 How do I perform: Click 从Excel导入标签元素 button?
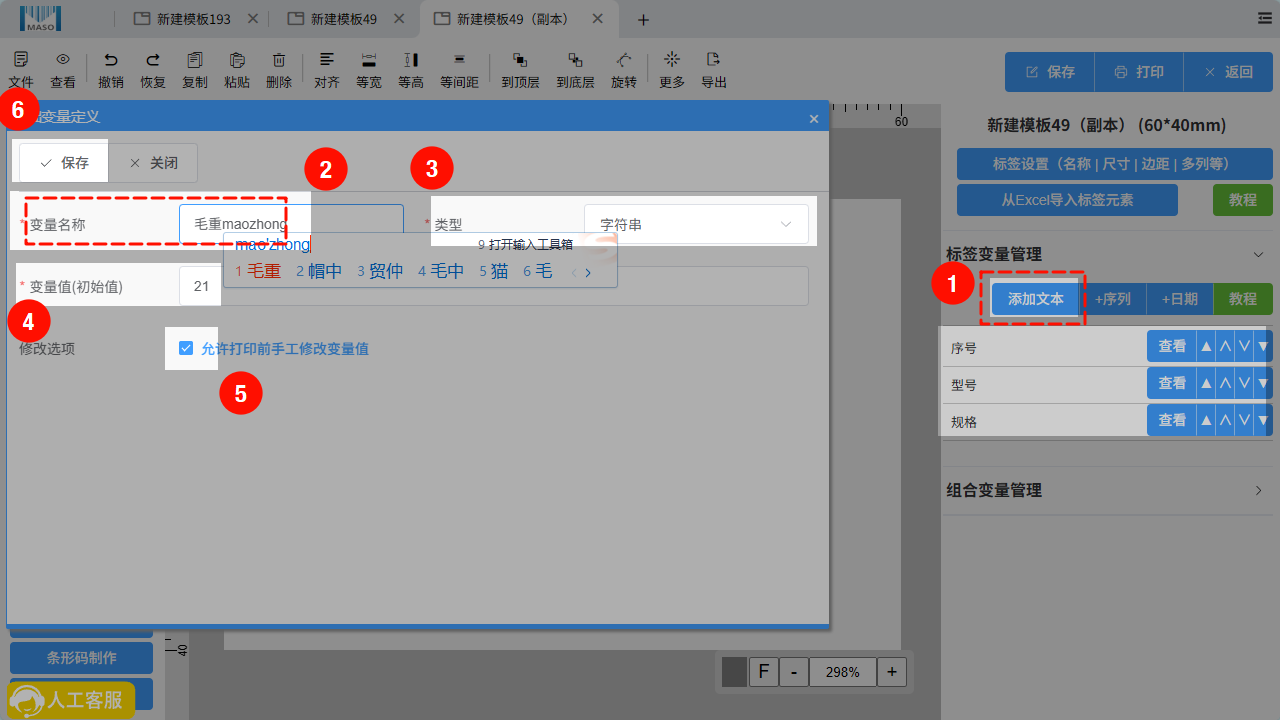click(1067, 200)
